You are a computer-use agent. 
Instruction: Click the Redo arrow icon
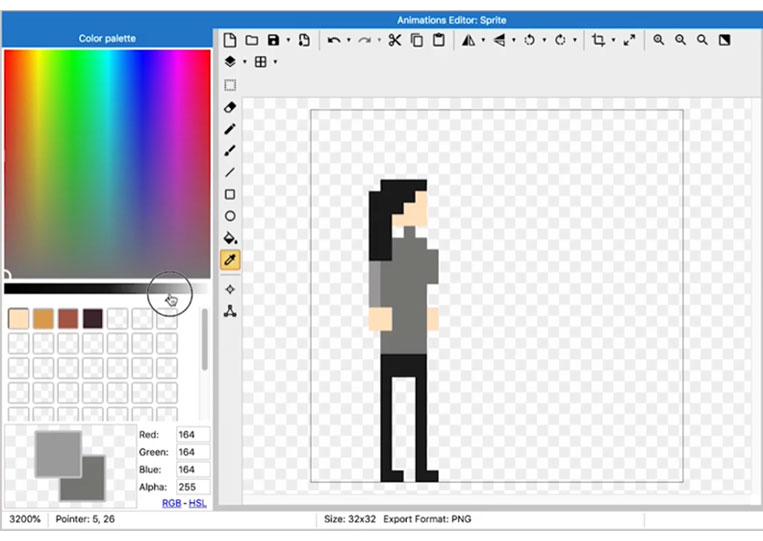click(x=364, y=40)
